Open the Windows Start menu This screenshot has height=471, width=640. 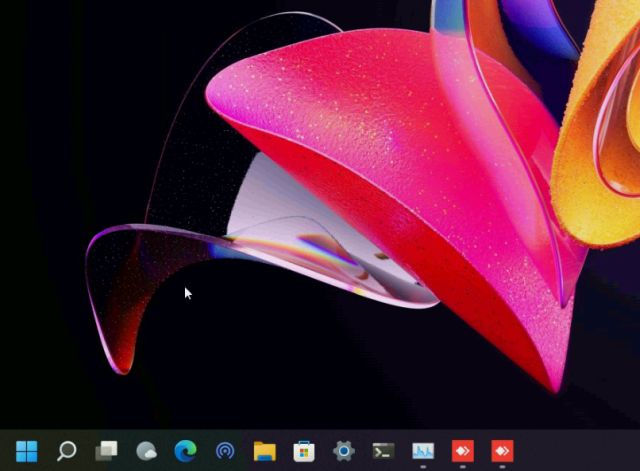click(x=27, y=451)
